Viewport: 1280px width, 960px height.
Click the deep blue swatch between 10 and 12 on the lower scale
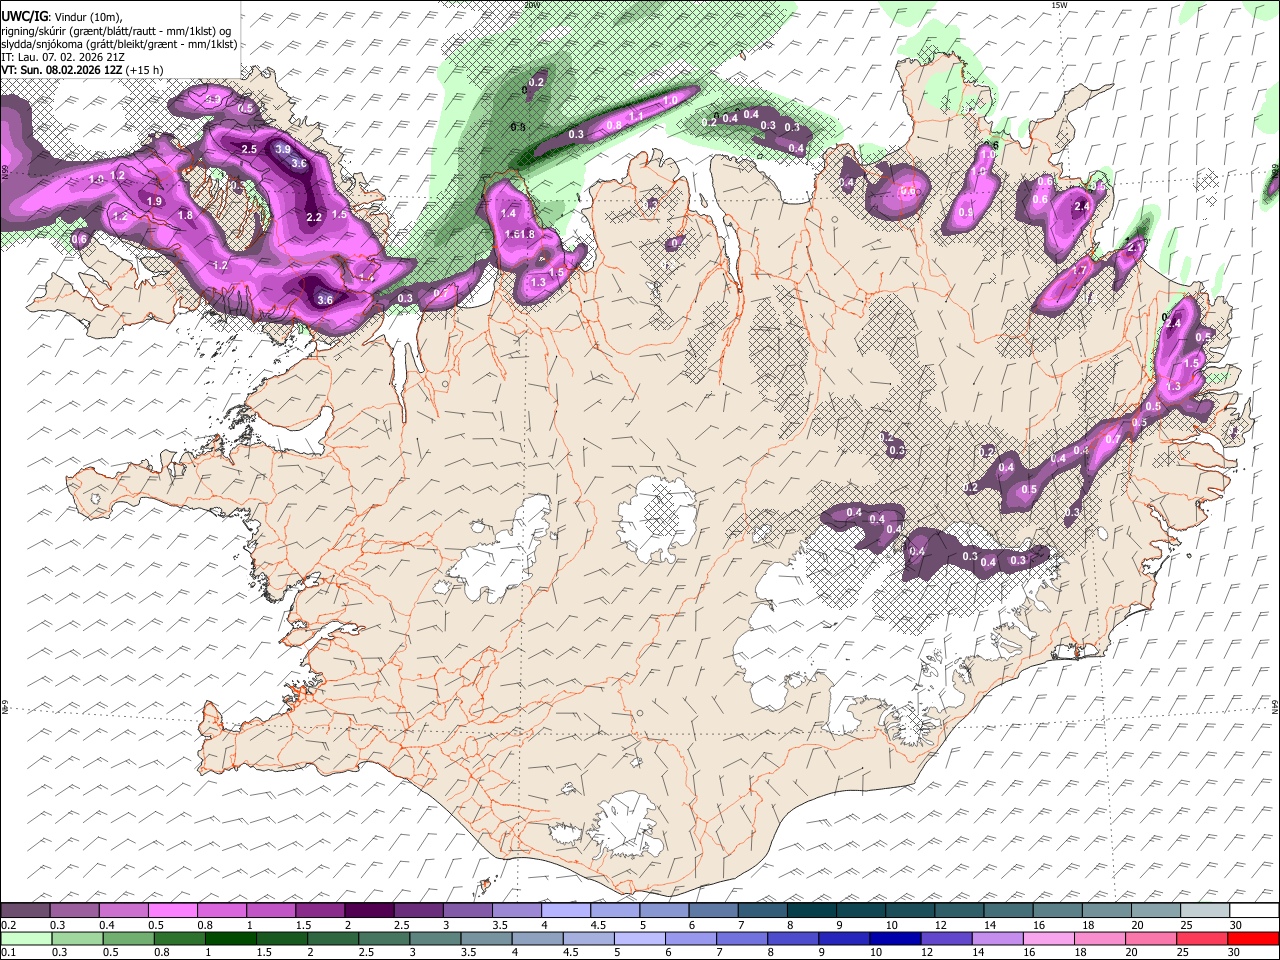click(x=895, y=938)
